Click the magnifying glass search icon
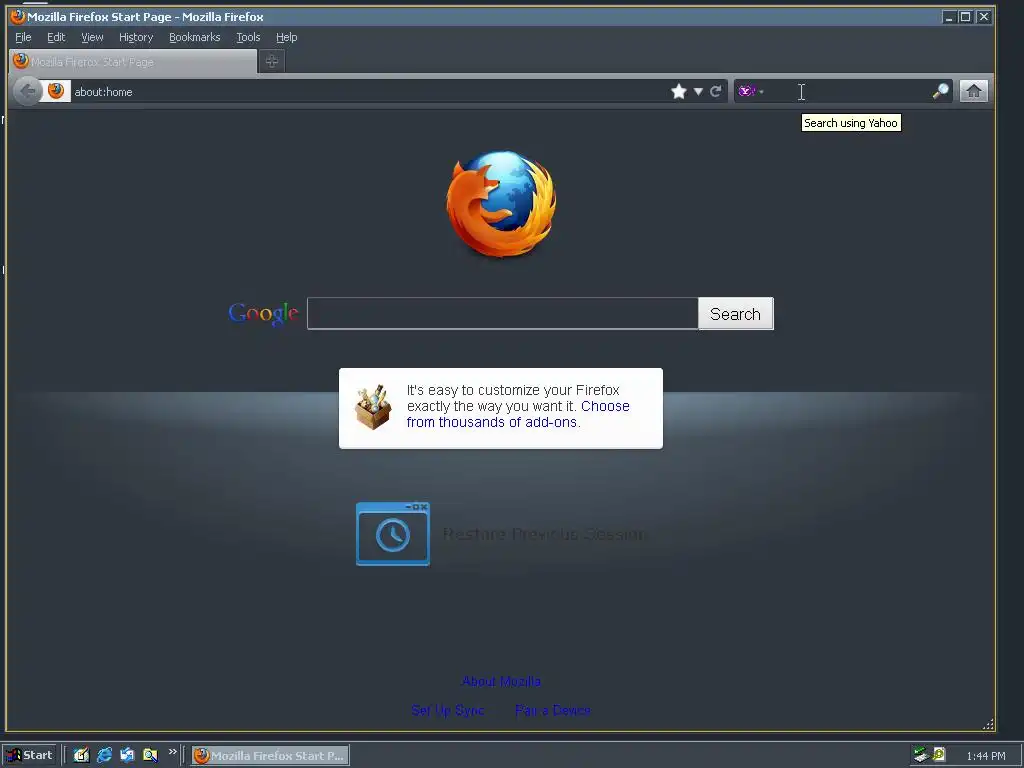This screenshot has height=768, width=1024. 940,91
